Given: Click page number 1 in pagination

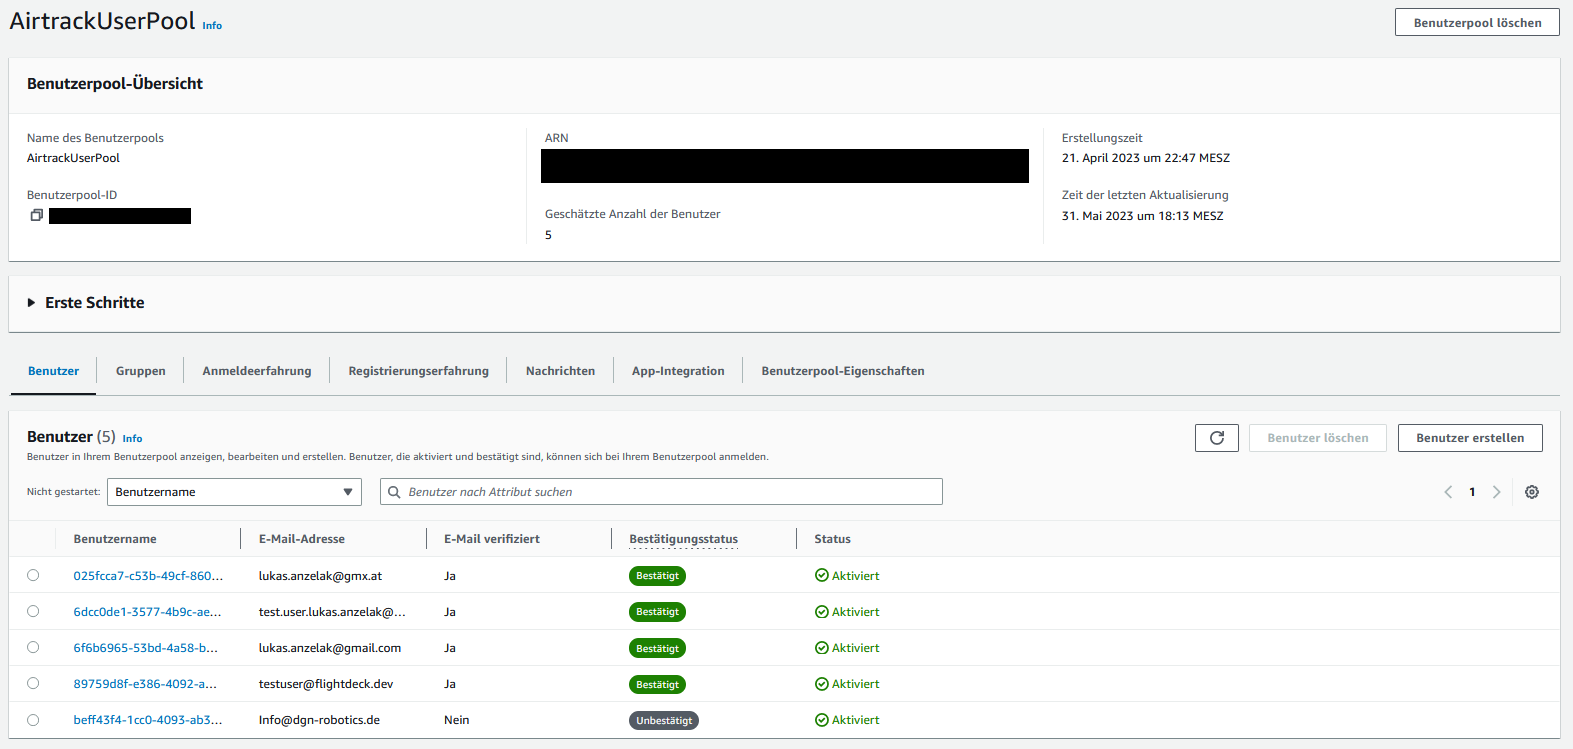Looking at the screenshot, I should [x=1472, y=492].
